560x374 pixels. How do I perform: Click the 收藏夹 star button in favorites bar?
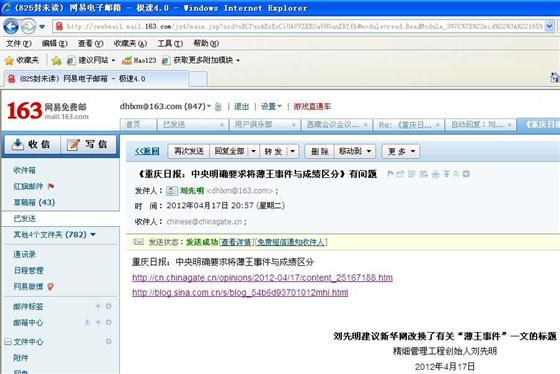pos(22,60)
